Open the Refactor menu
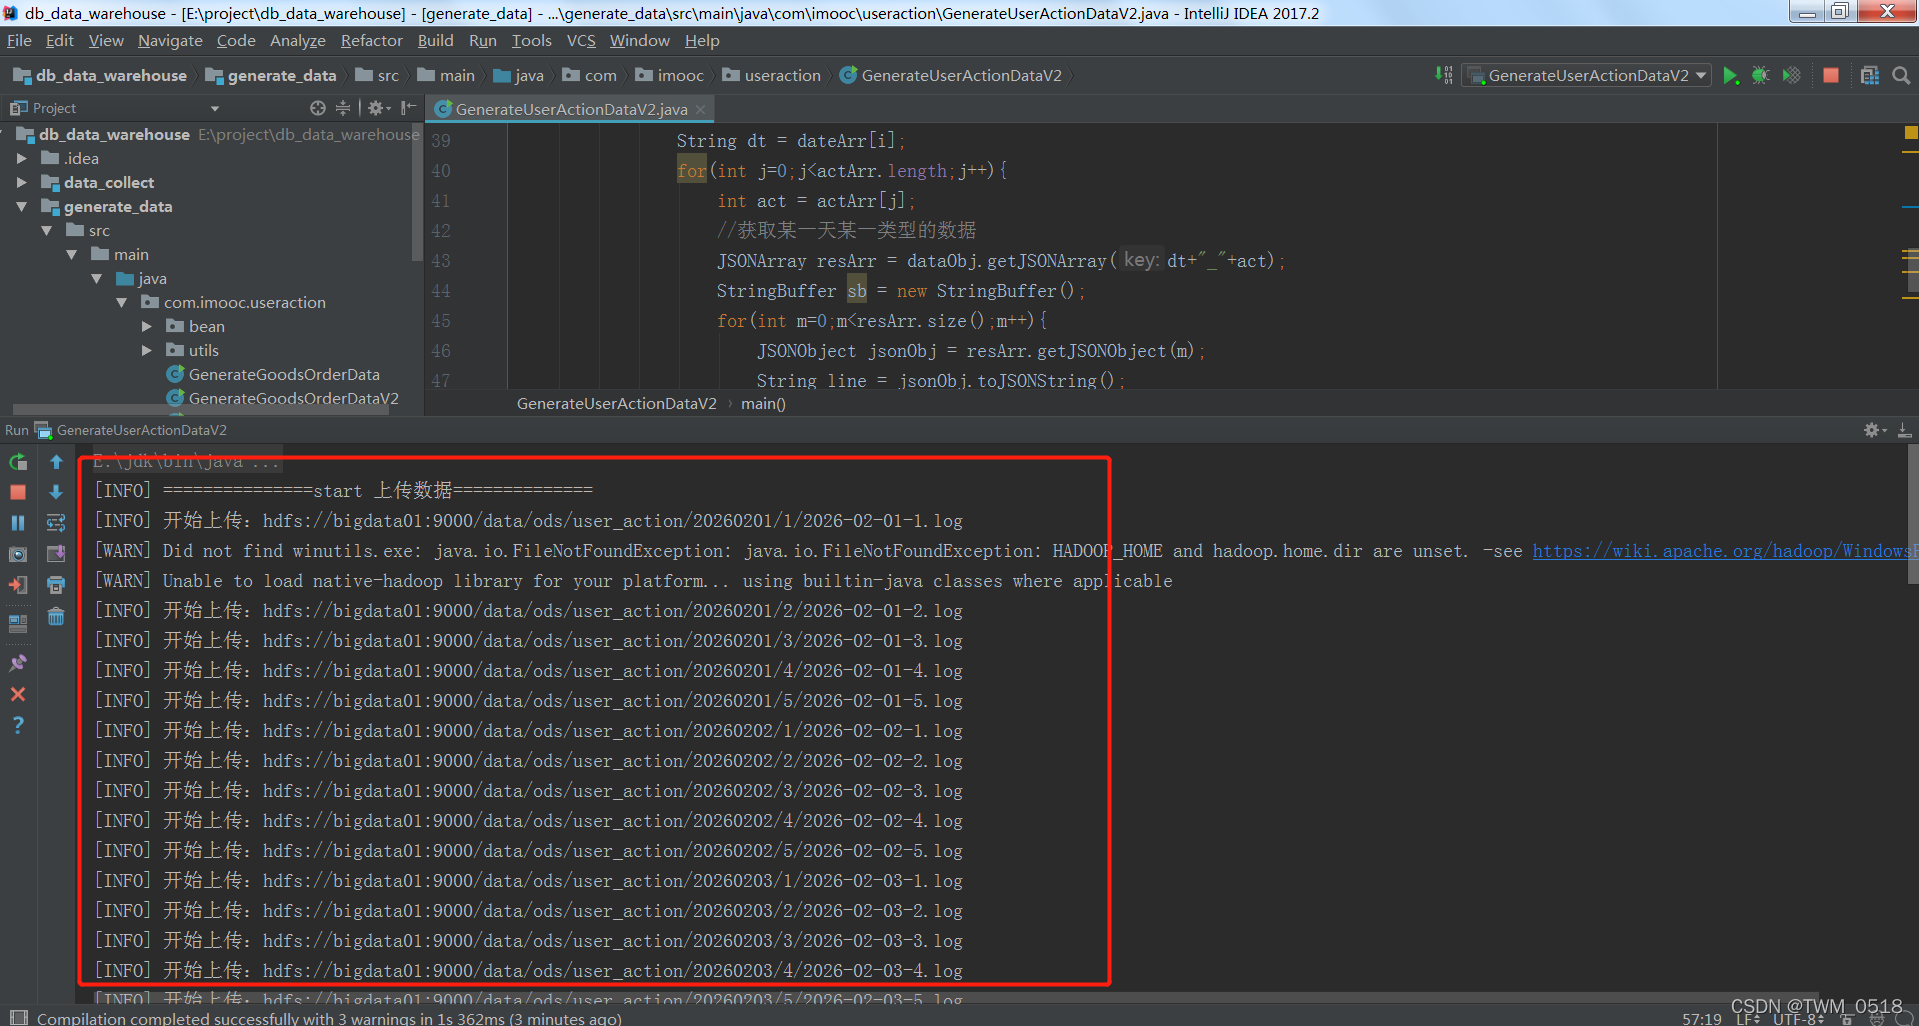This screenshot has height=1026, width=1919. coord(371,41)
